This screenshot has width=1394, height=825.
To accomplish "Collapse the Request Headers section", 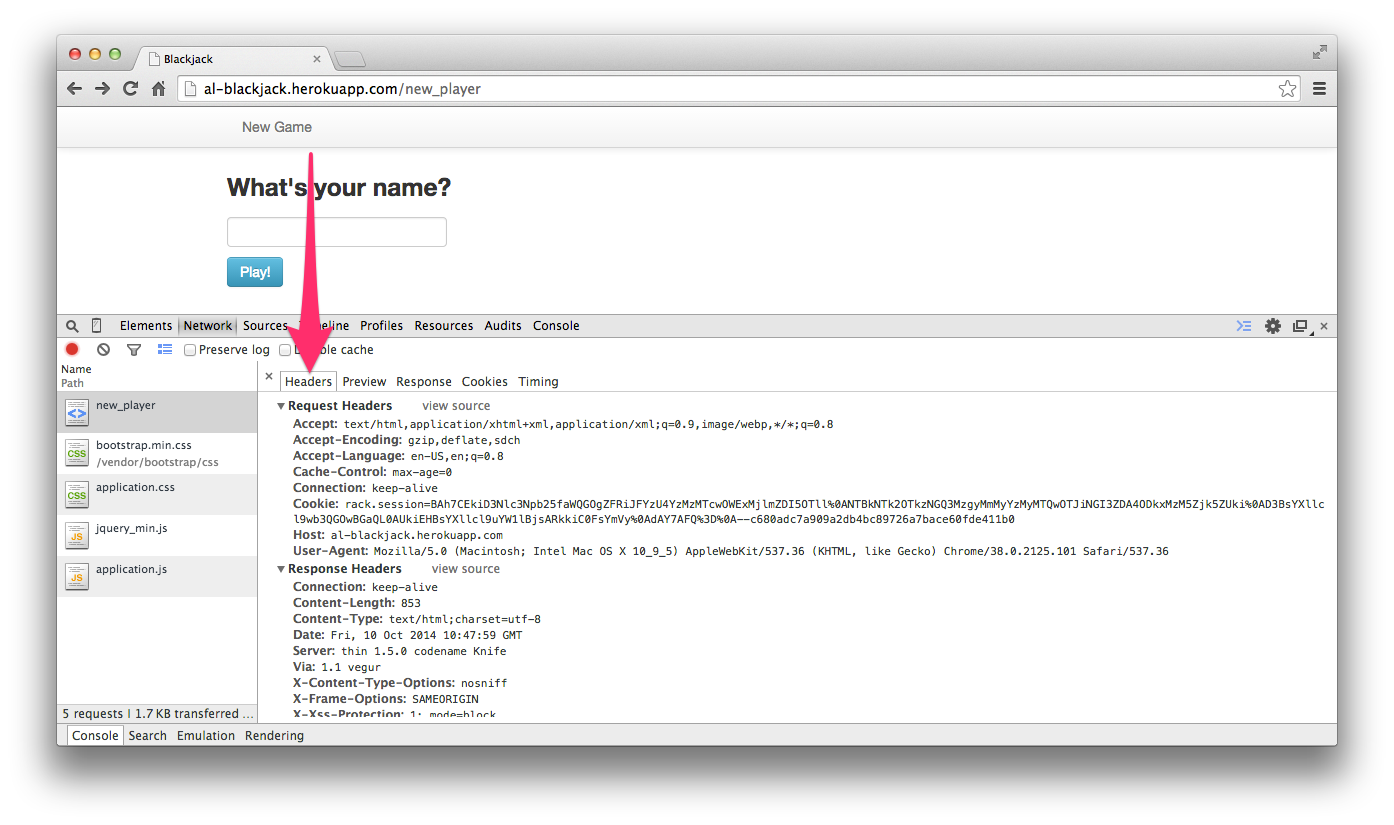I will (281, 406).
